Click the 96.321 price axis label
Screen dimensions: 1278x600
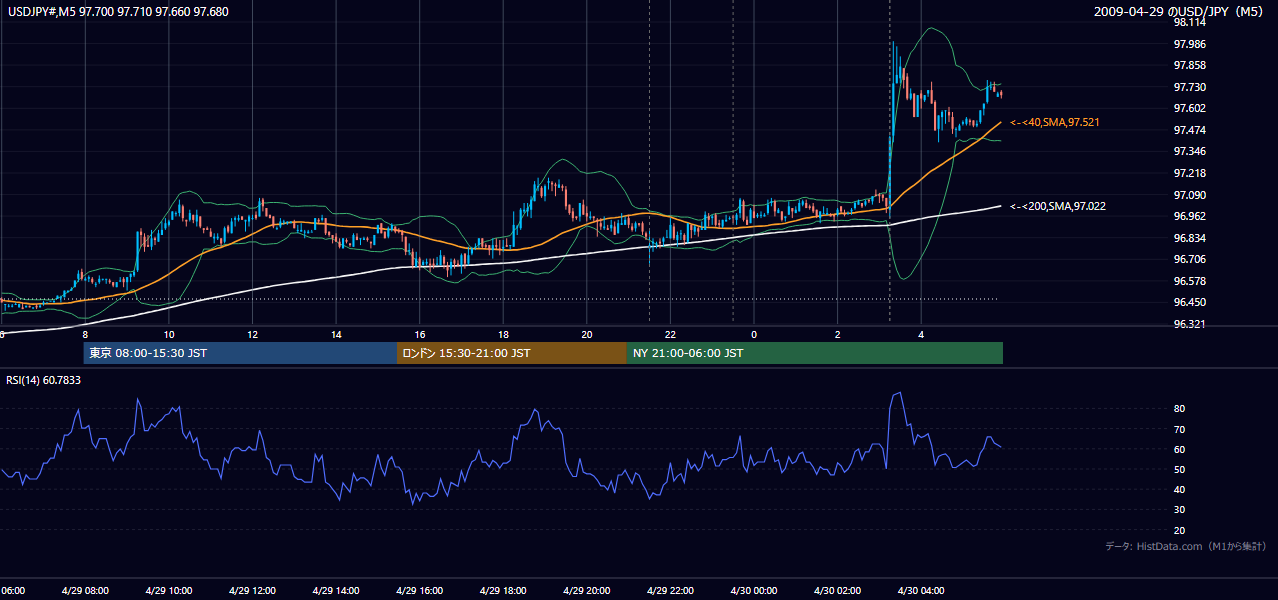click(x=1189, y=324)
